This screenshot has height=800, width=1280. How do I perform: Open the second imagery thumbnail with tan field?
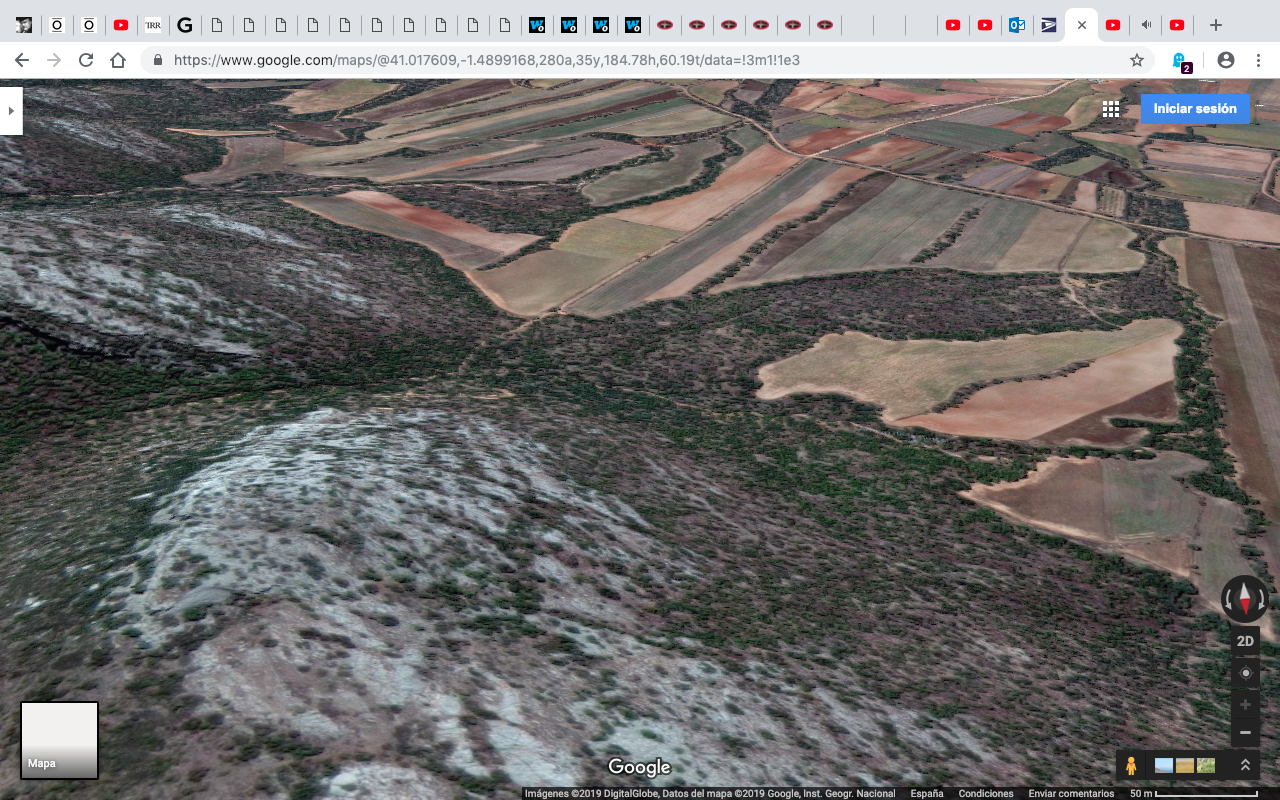(x=1185, y=765)
